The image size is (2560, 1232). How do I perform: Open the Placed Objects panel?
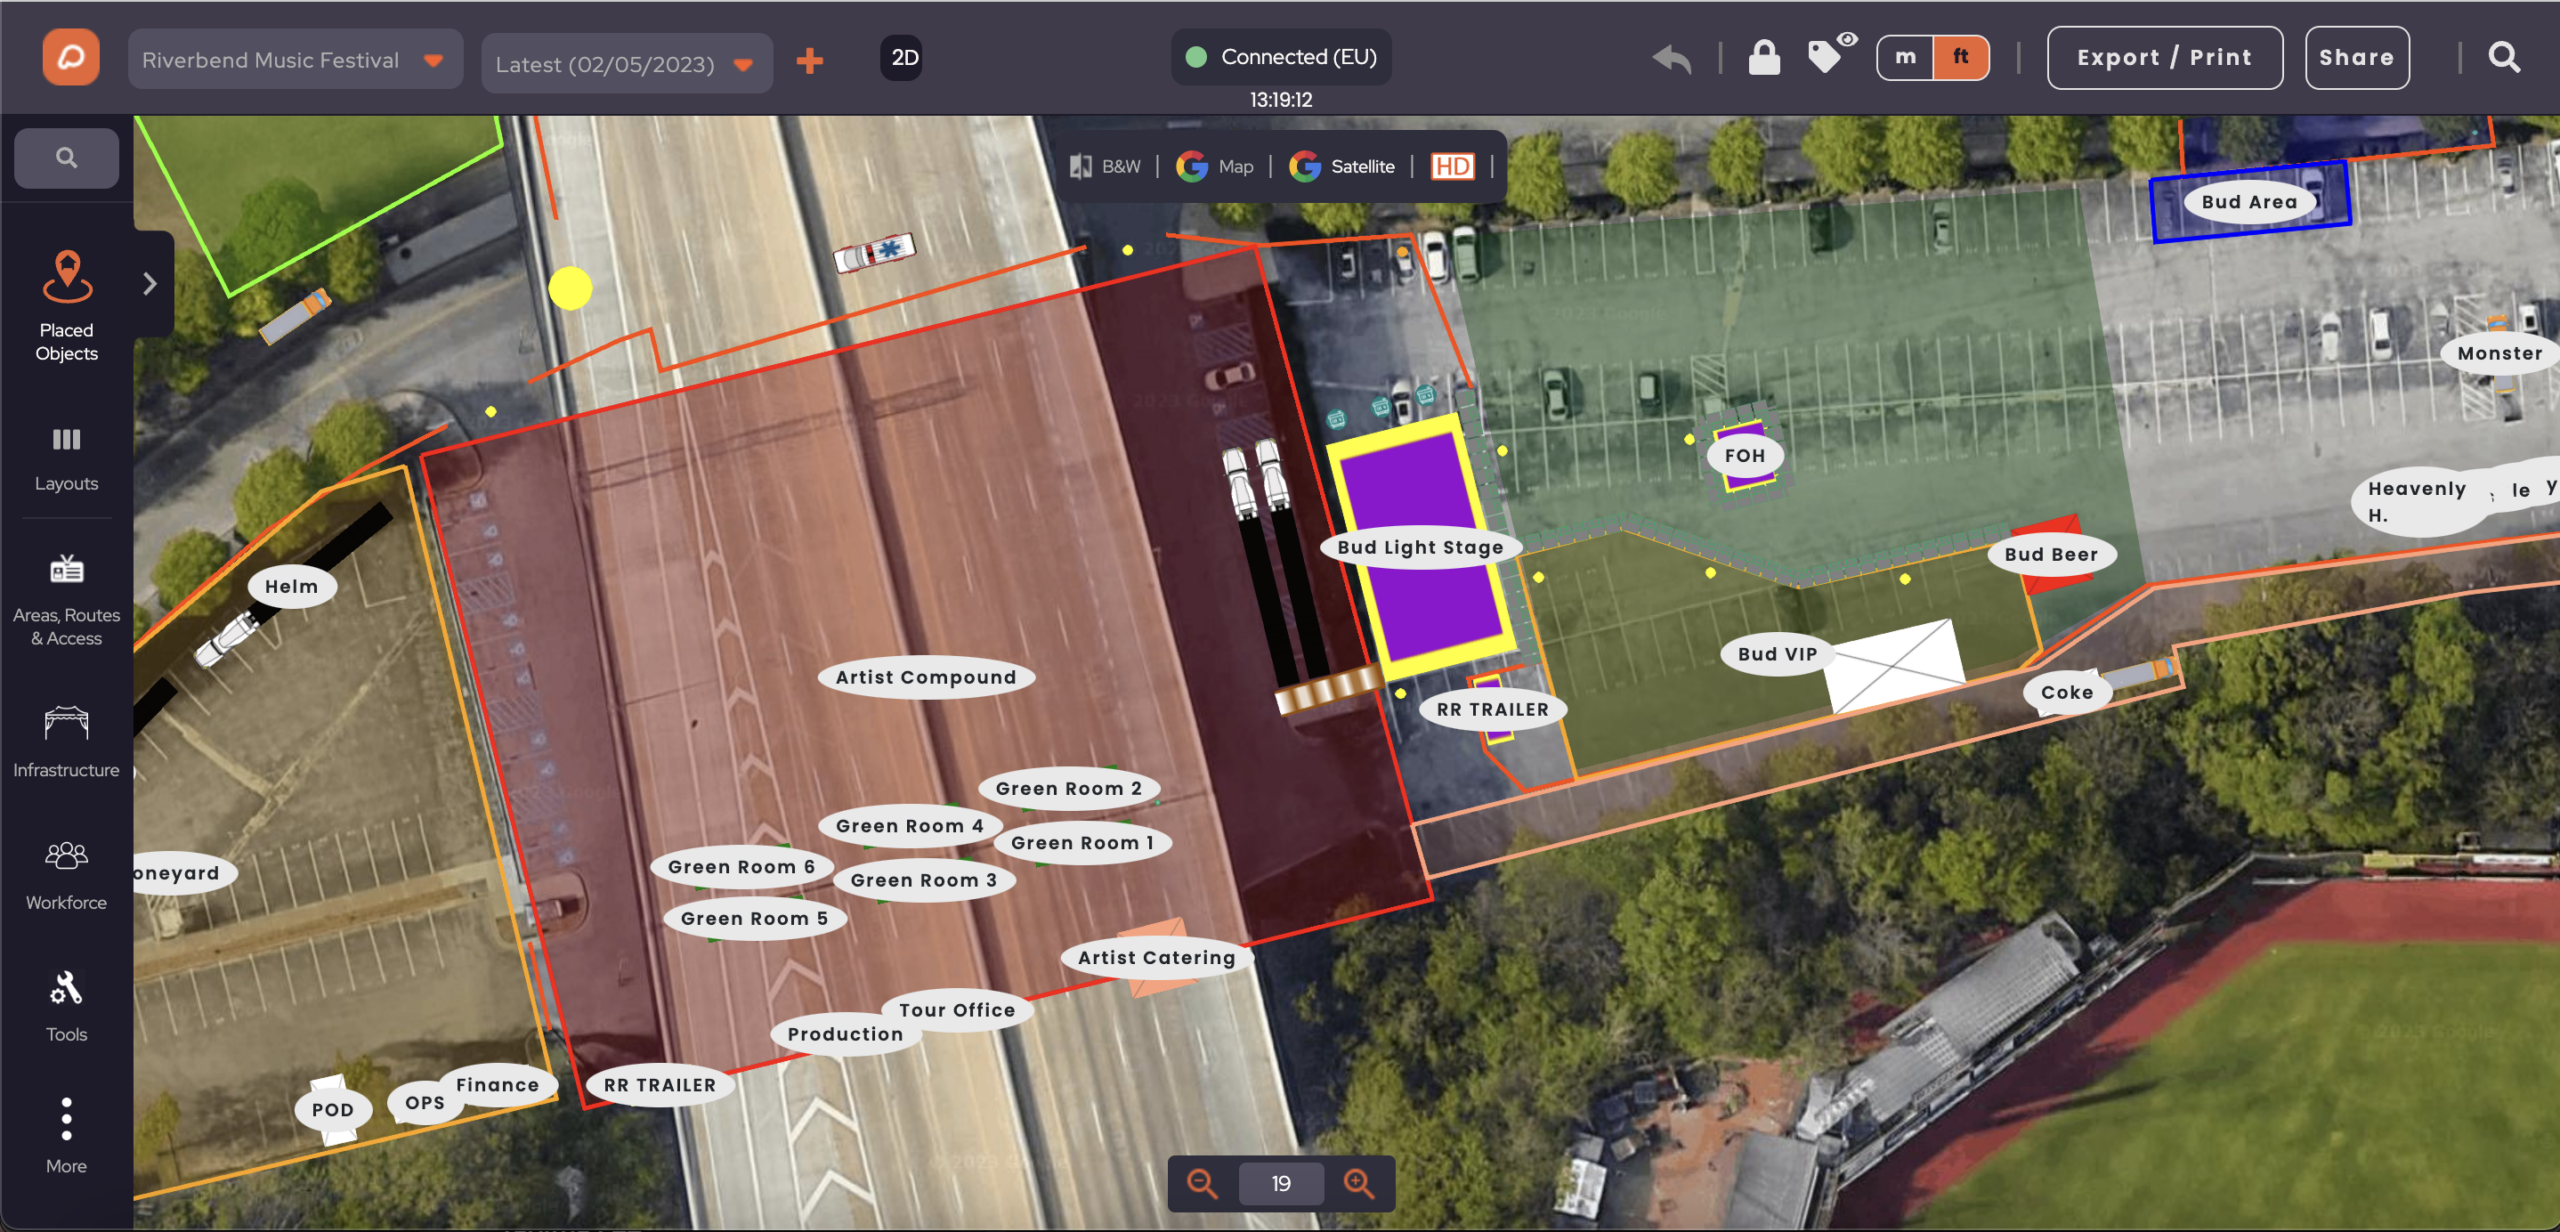click(67, 306)
